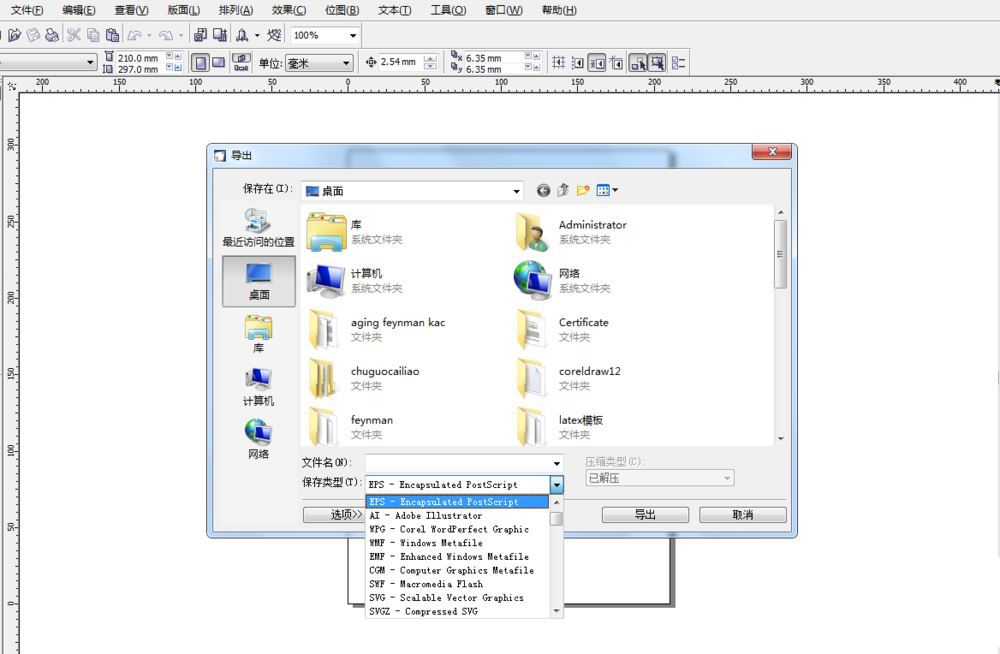
Task: Toggle landscape page orientation button
Action: pos(218,62)
